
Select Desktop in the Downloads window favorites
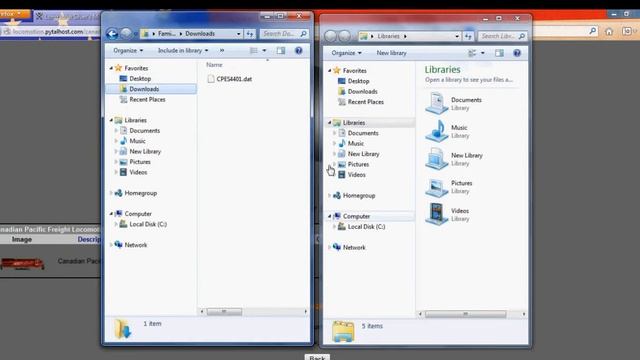(140, 78)
